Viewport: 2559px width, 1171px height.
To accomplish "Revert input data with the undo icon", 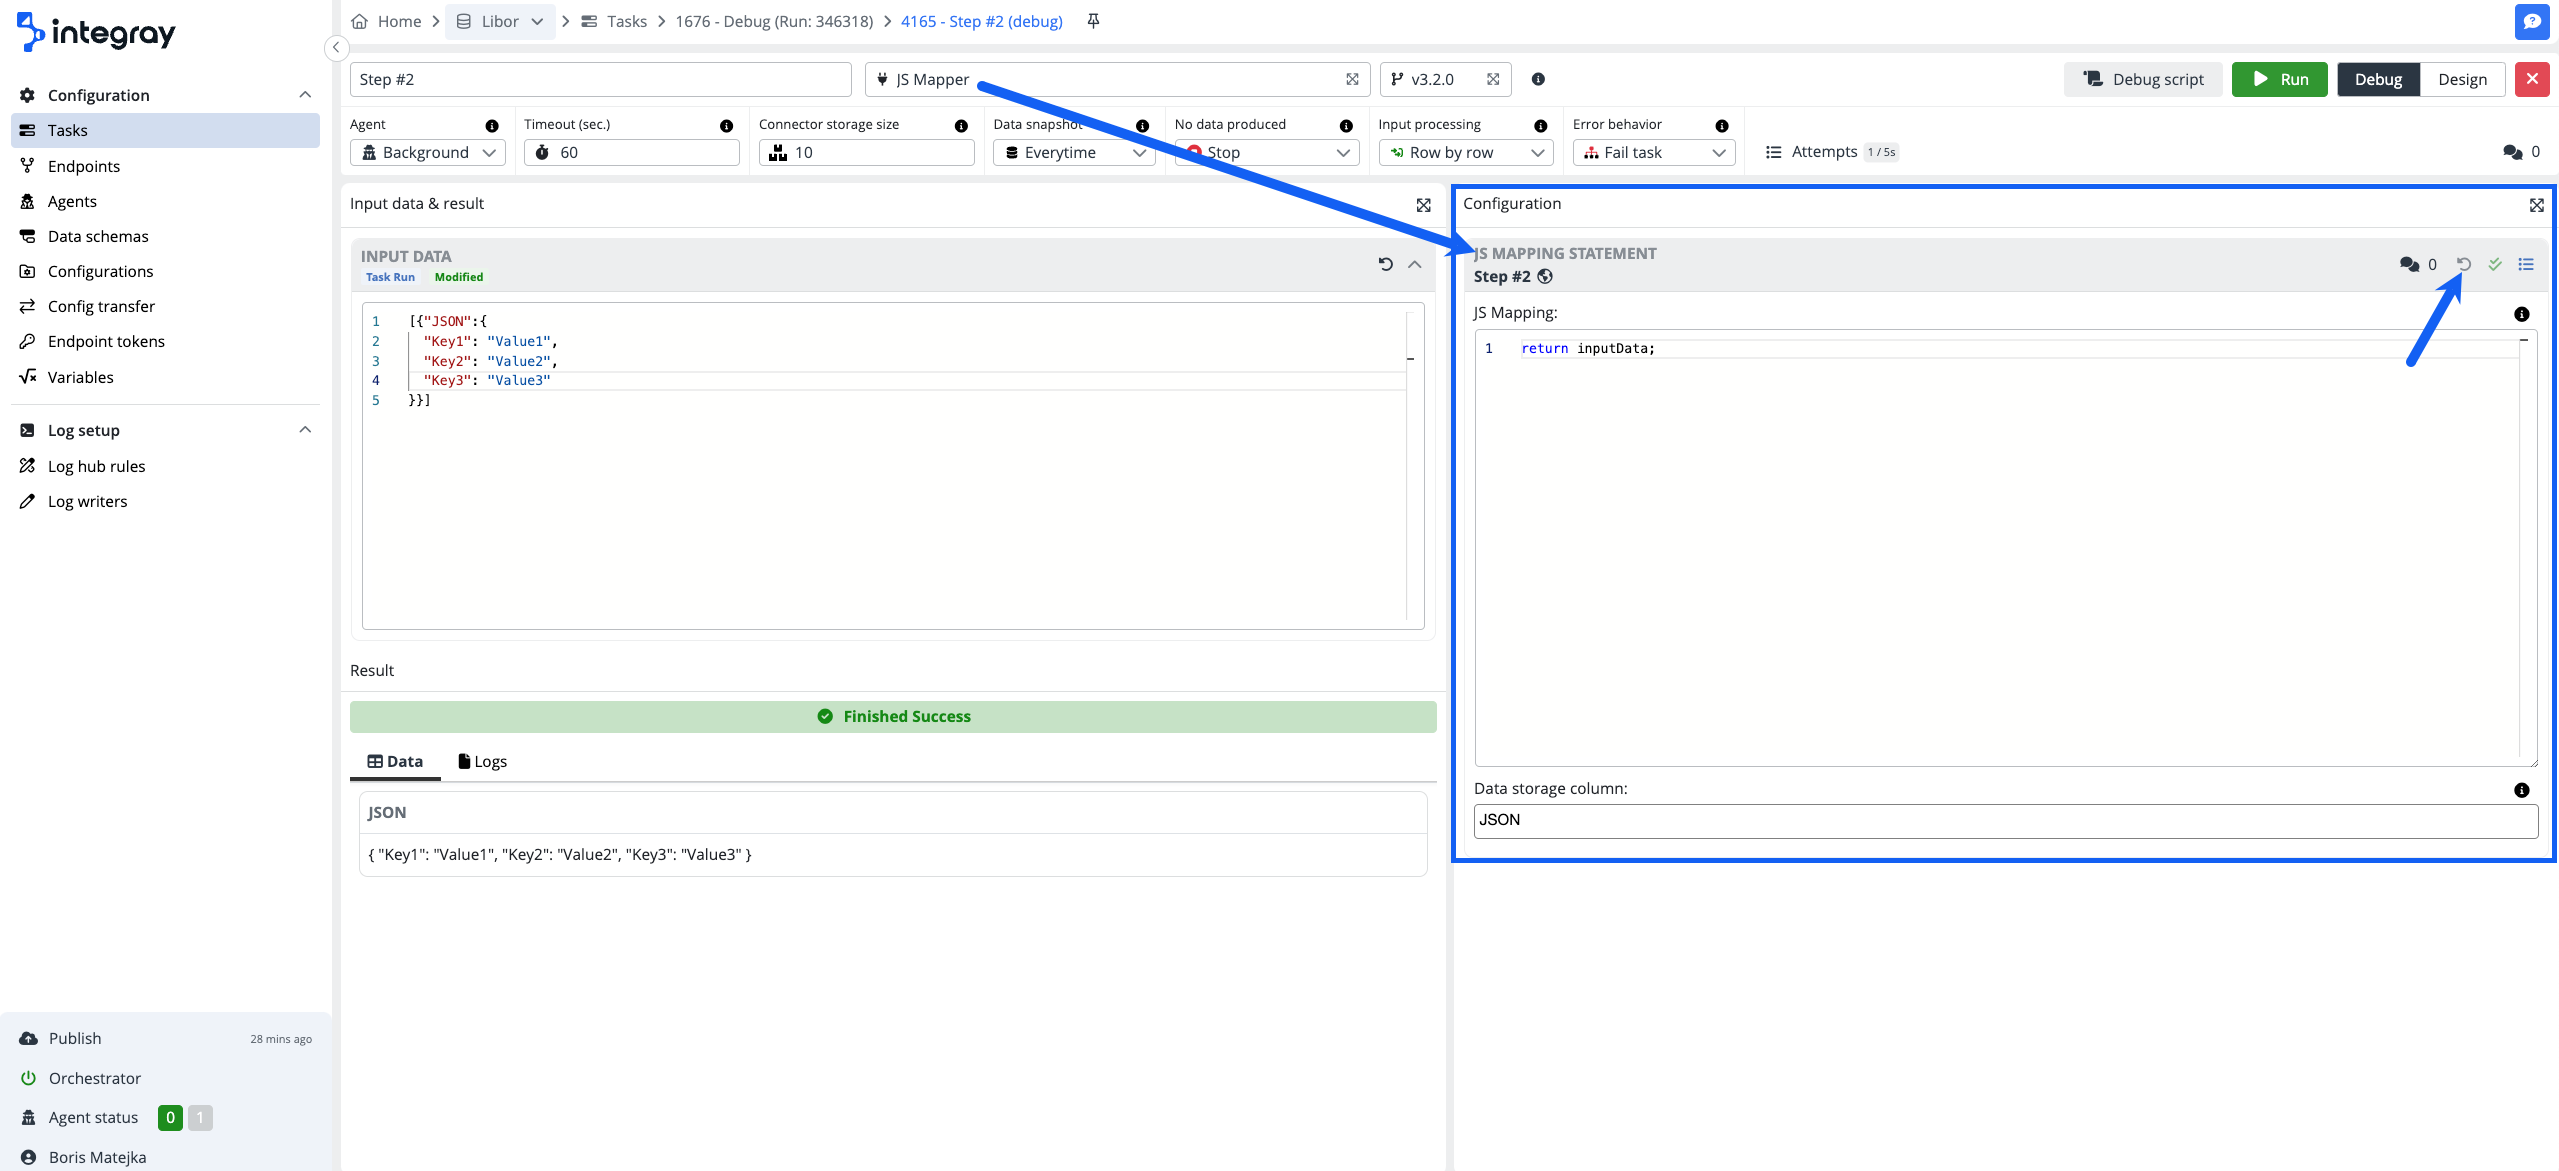I will 1385,264.
